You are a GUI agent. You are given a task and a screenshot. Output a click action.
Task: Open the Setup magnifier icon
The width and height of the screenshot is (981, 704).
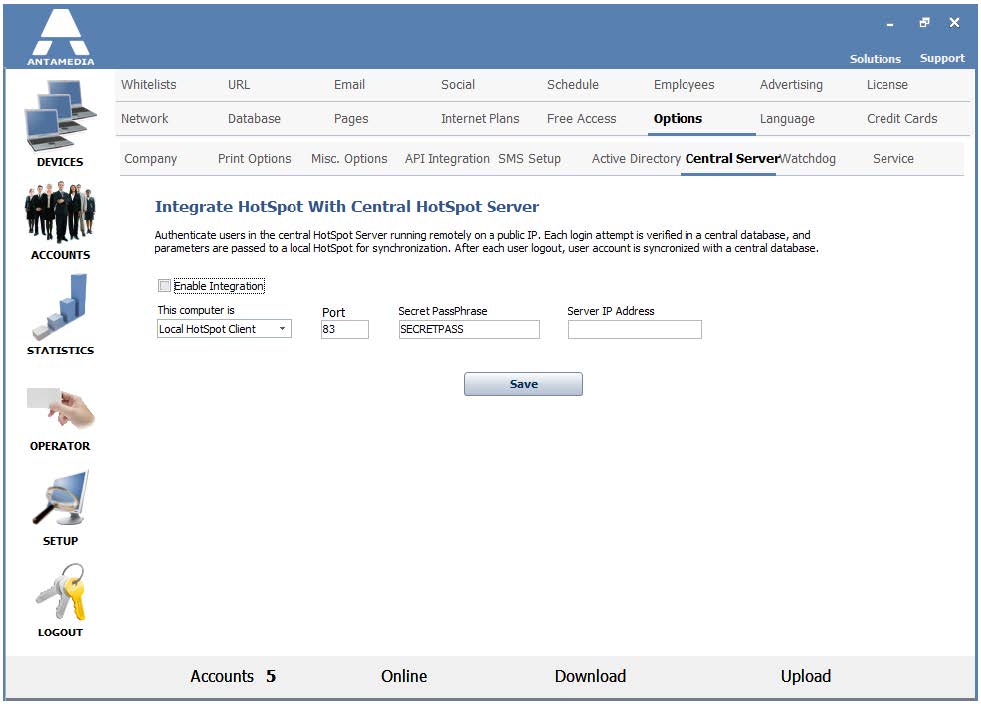coord(60,498)
